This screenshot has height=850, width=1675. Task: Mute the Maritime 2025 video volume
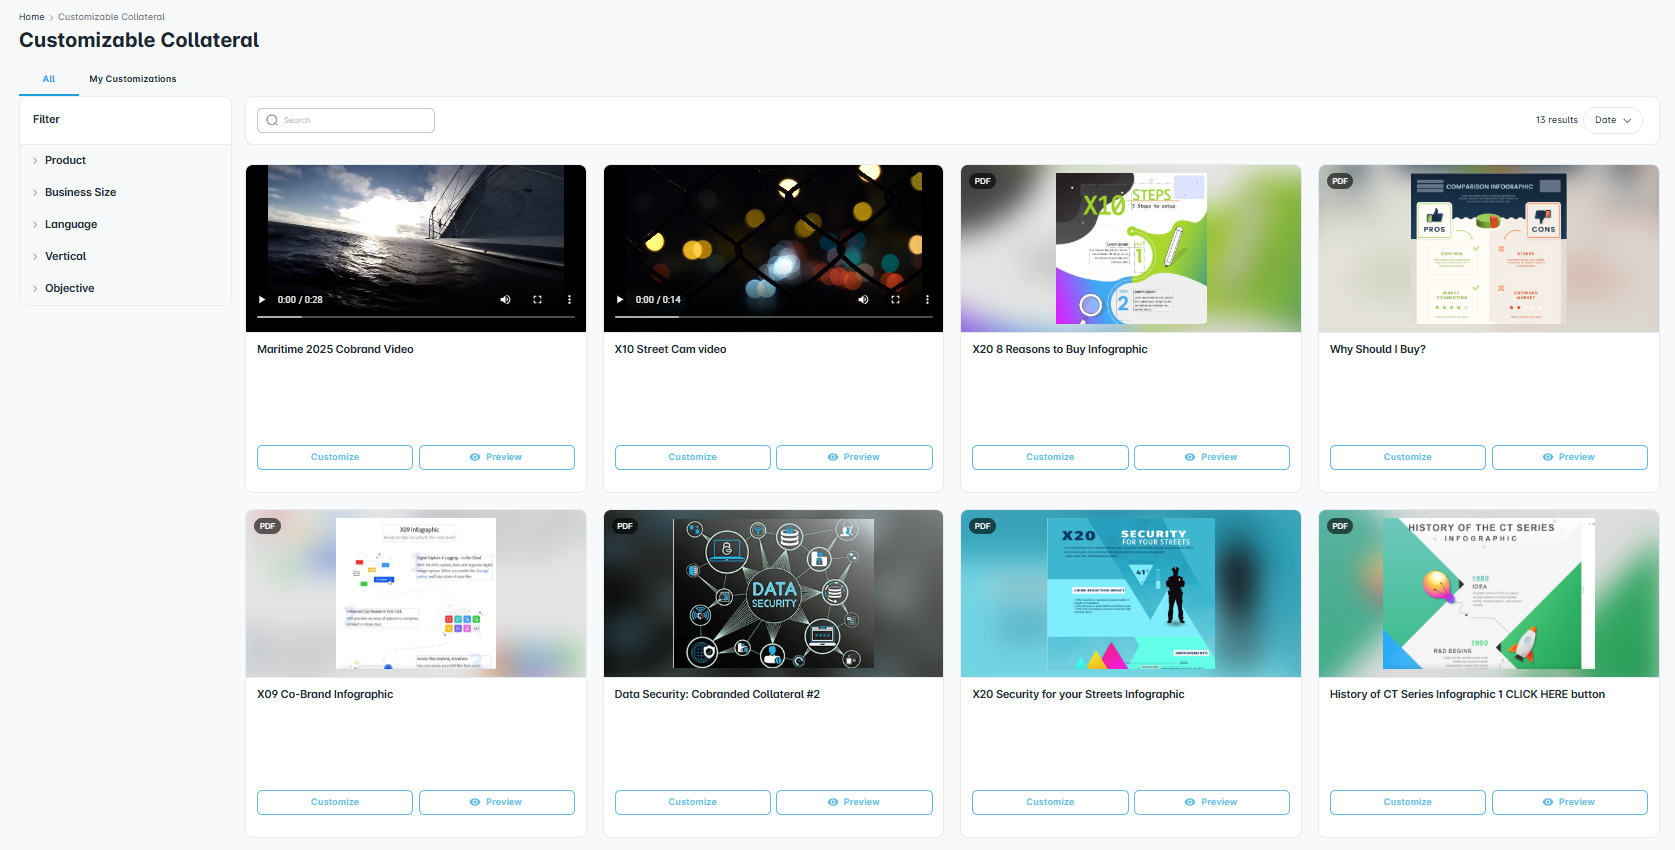click(x=505, y=300)
